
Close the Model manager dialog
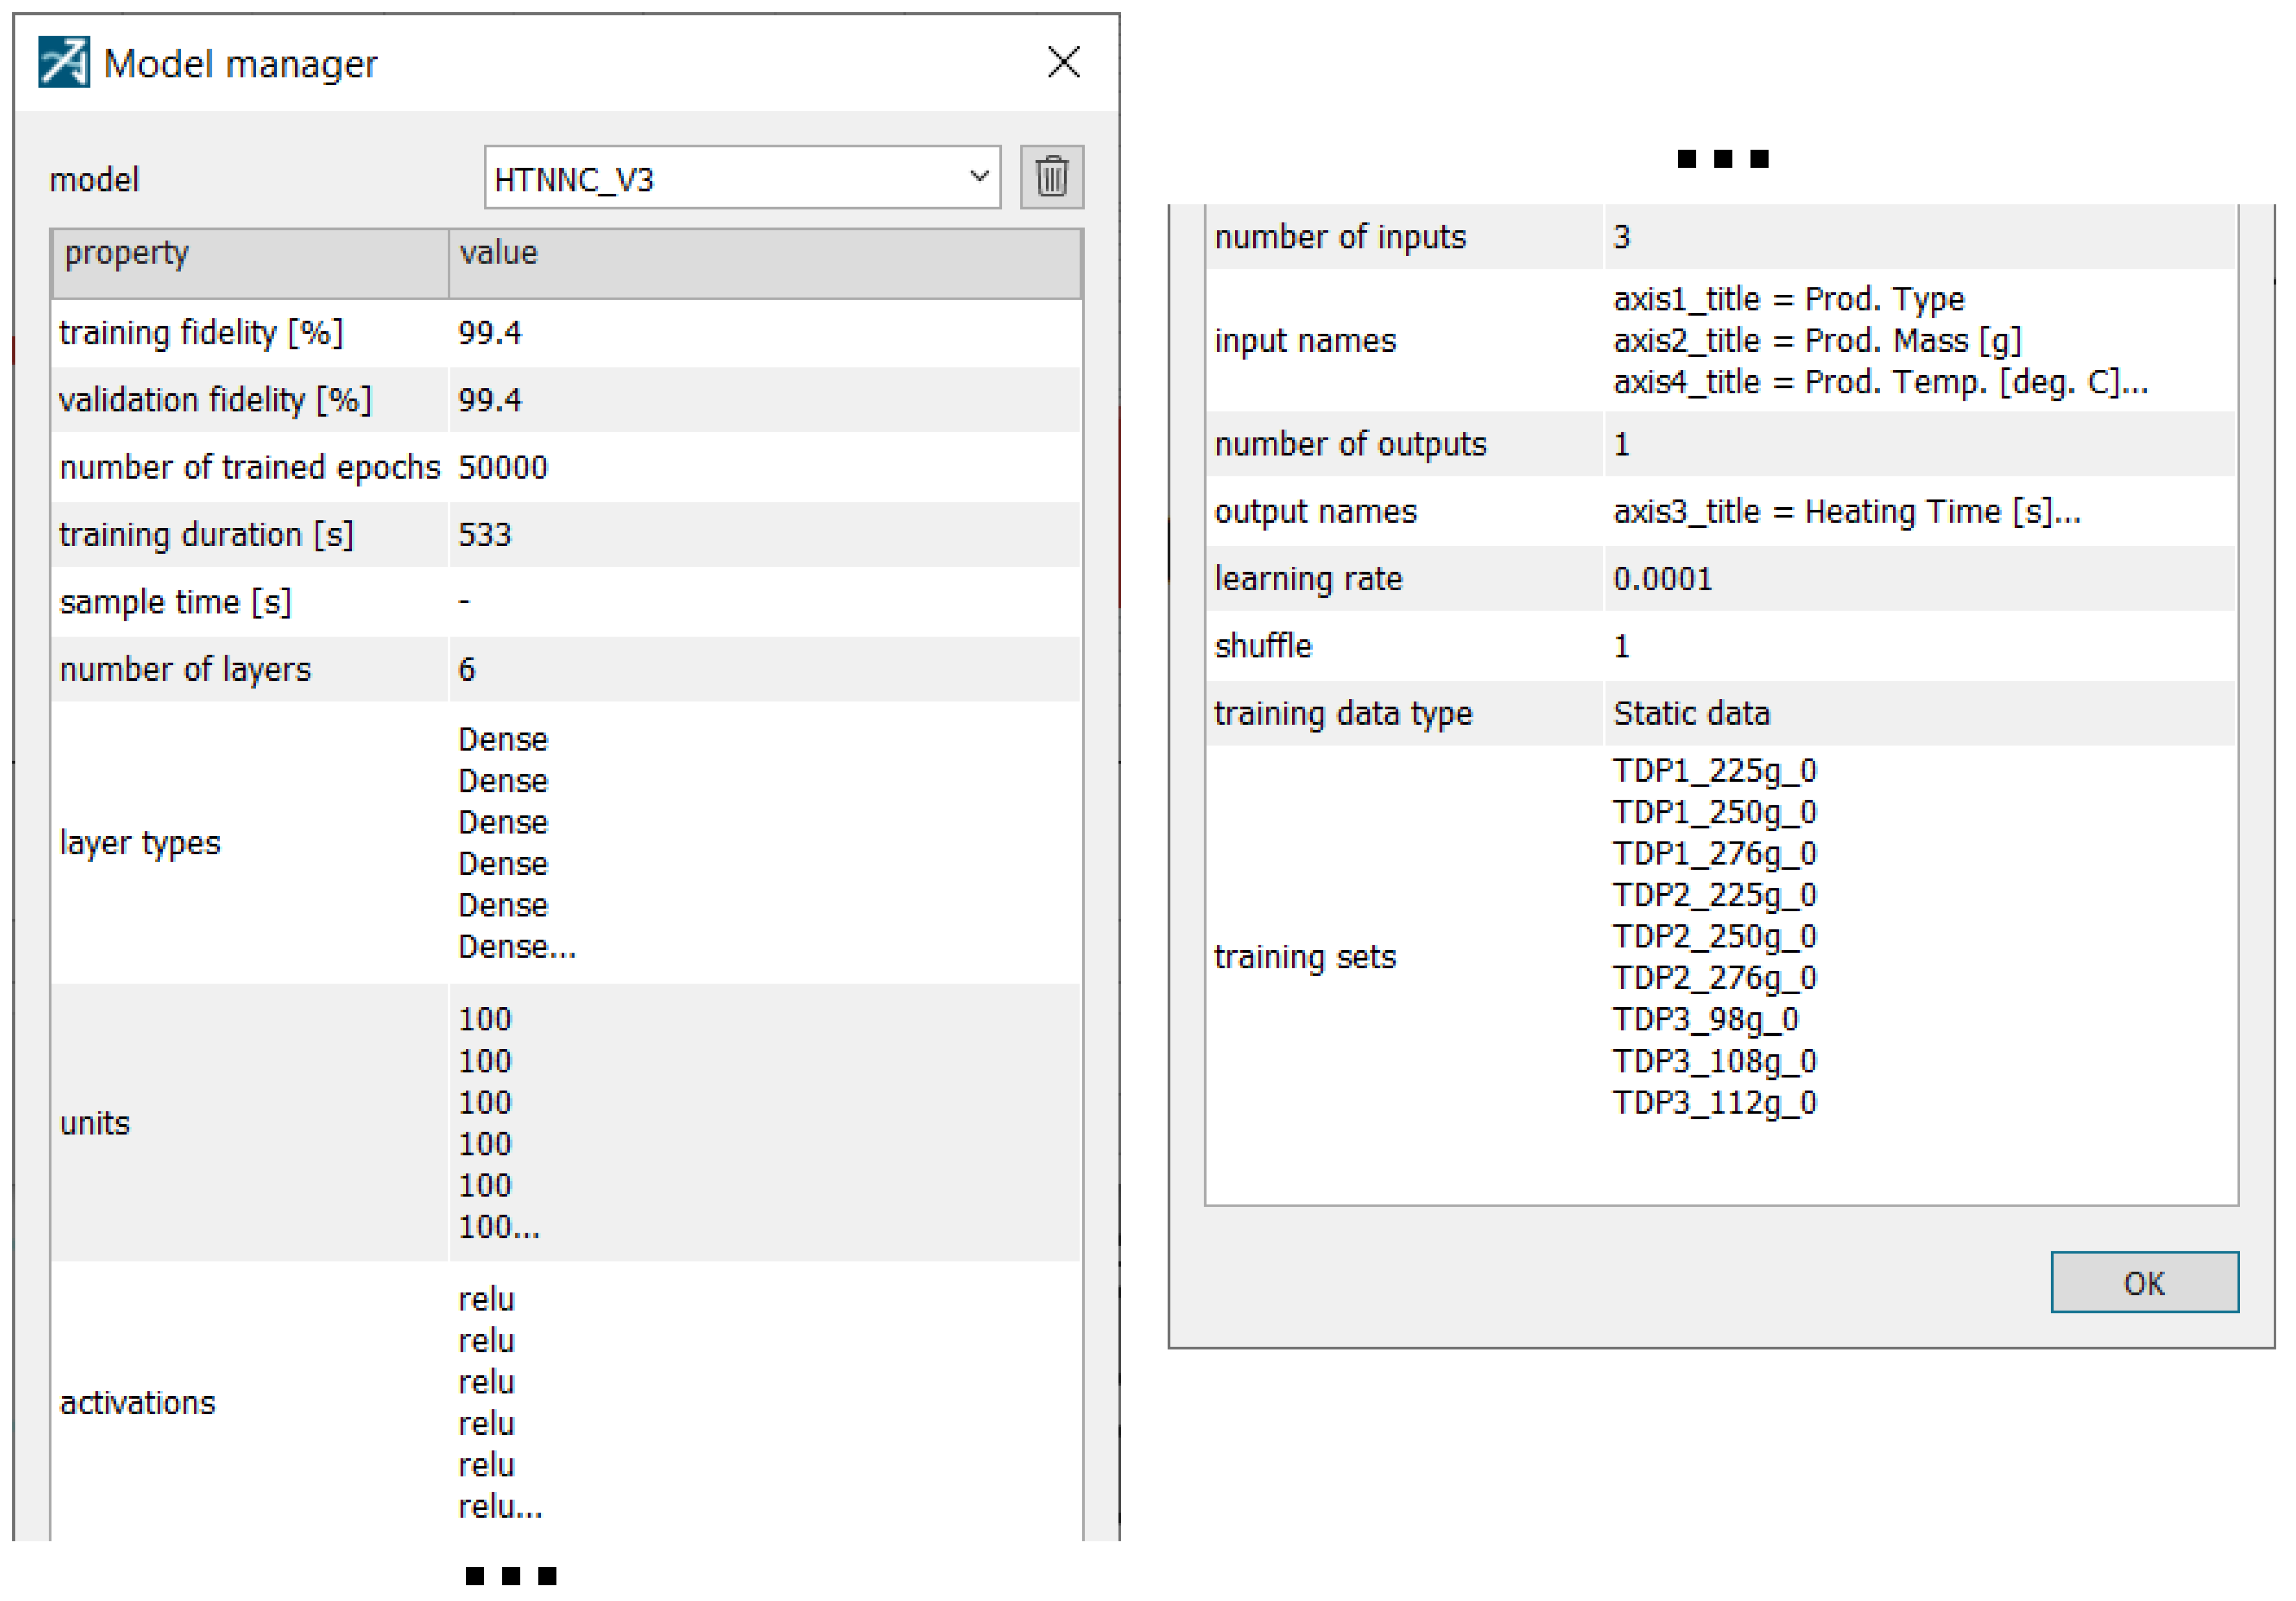tap(1063, 62)
